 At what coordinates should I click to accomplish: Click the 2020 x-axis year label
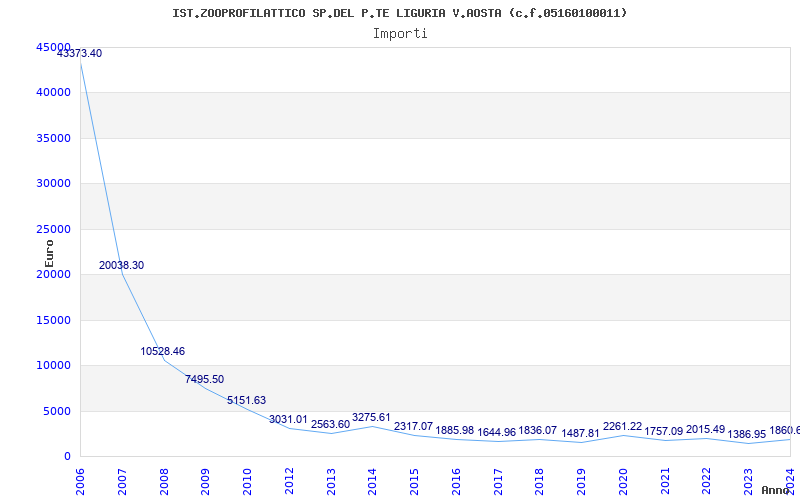point(623,482)
